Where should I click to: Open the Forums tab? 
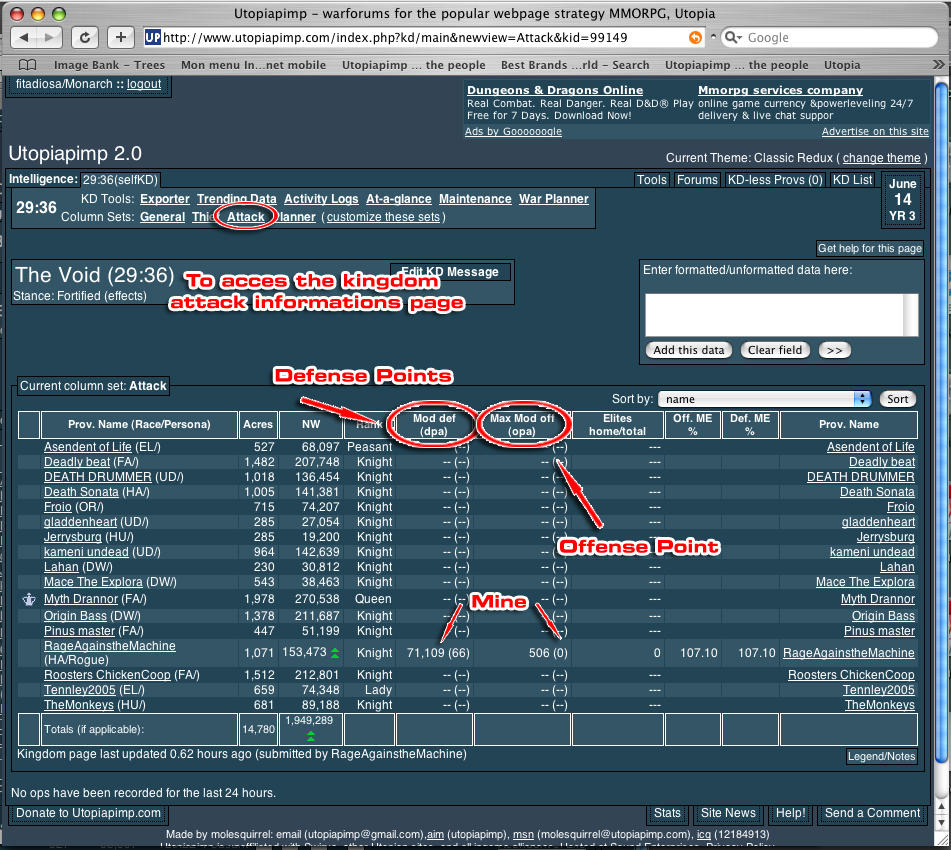[x=697, y=180]
